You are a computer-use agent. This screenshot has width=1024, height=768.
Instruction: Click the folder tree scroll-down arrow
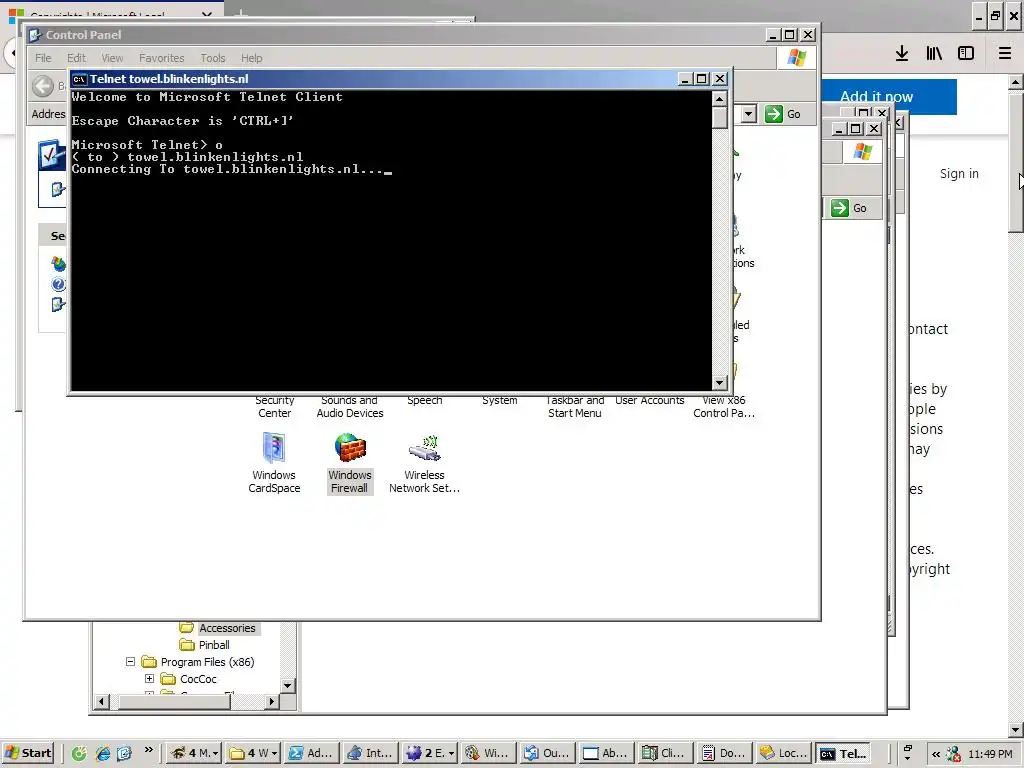coord(287,685)
